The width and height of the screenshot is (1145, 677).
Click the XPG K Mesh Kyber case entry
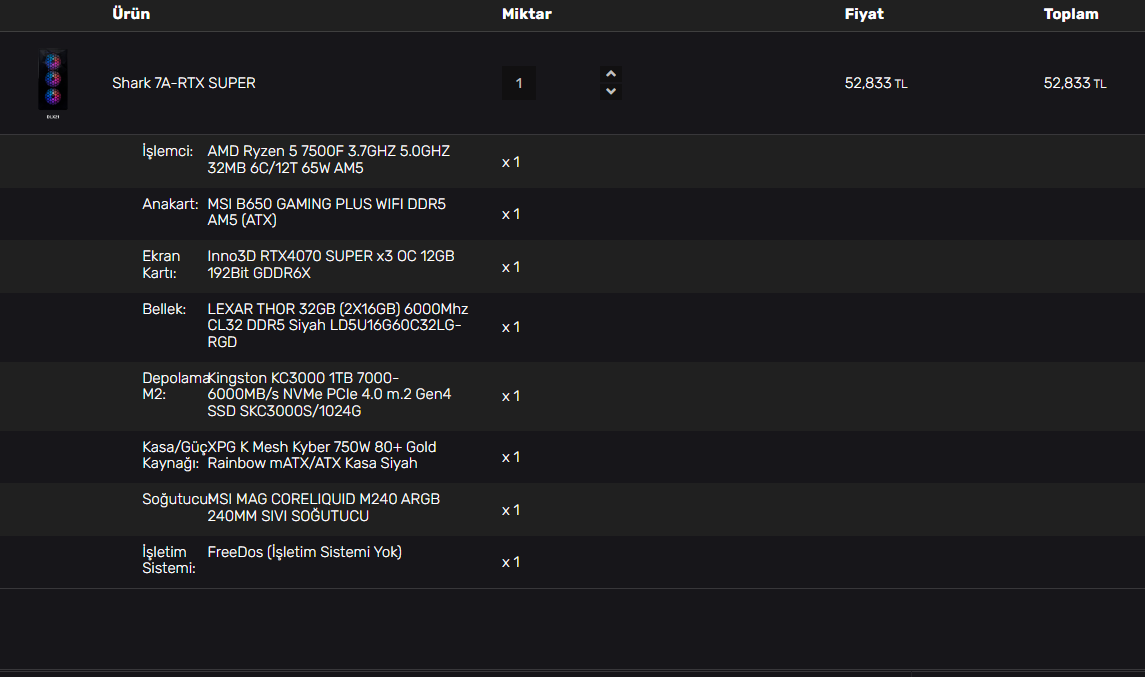coord(321,455)
